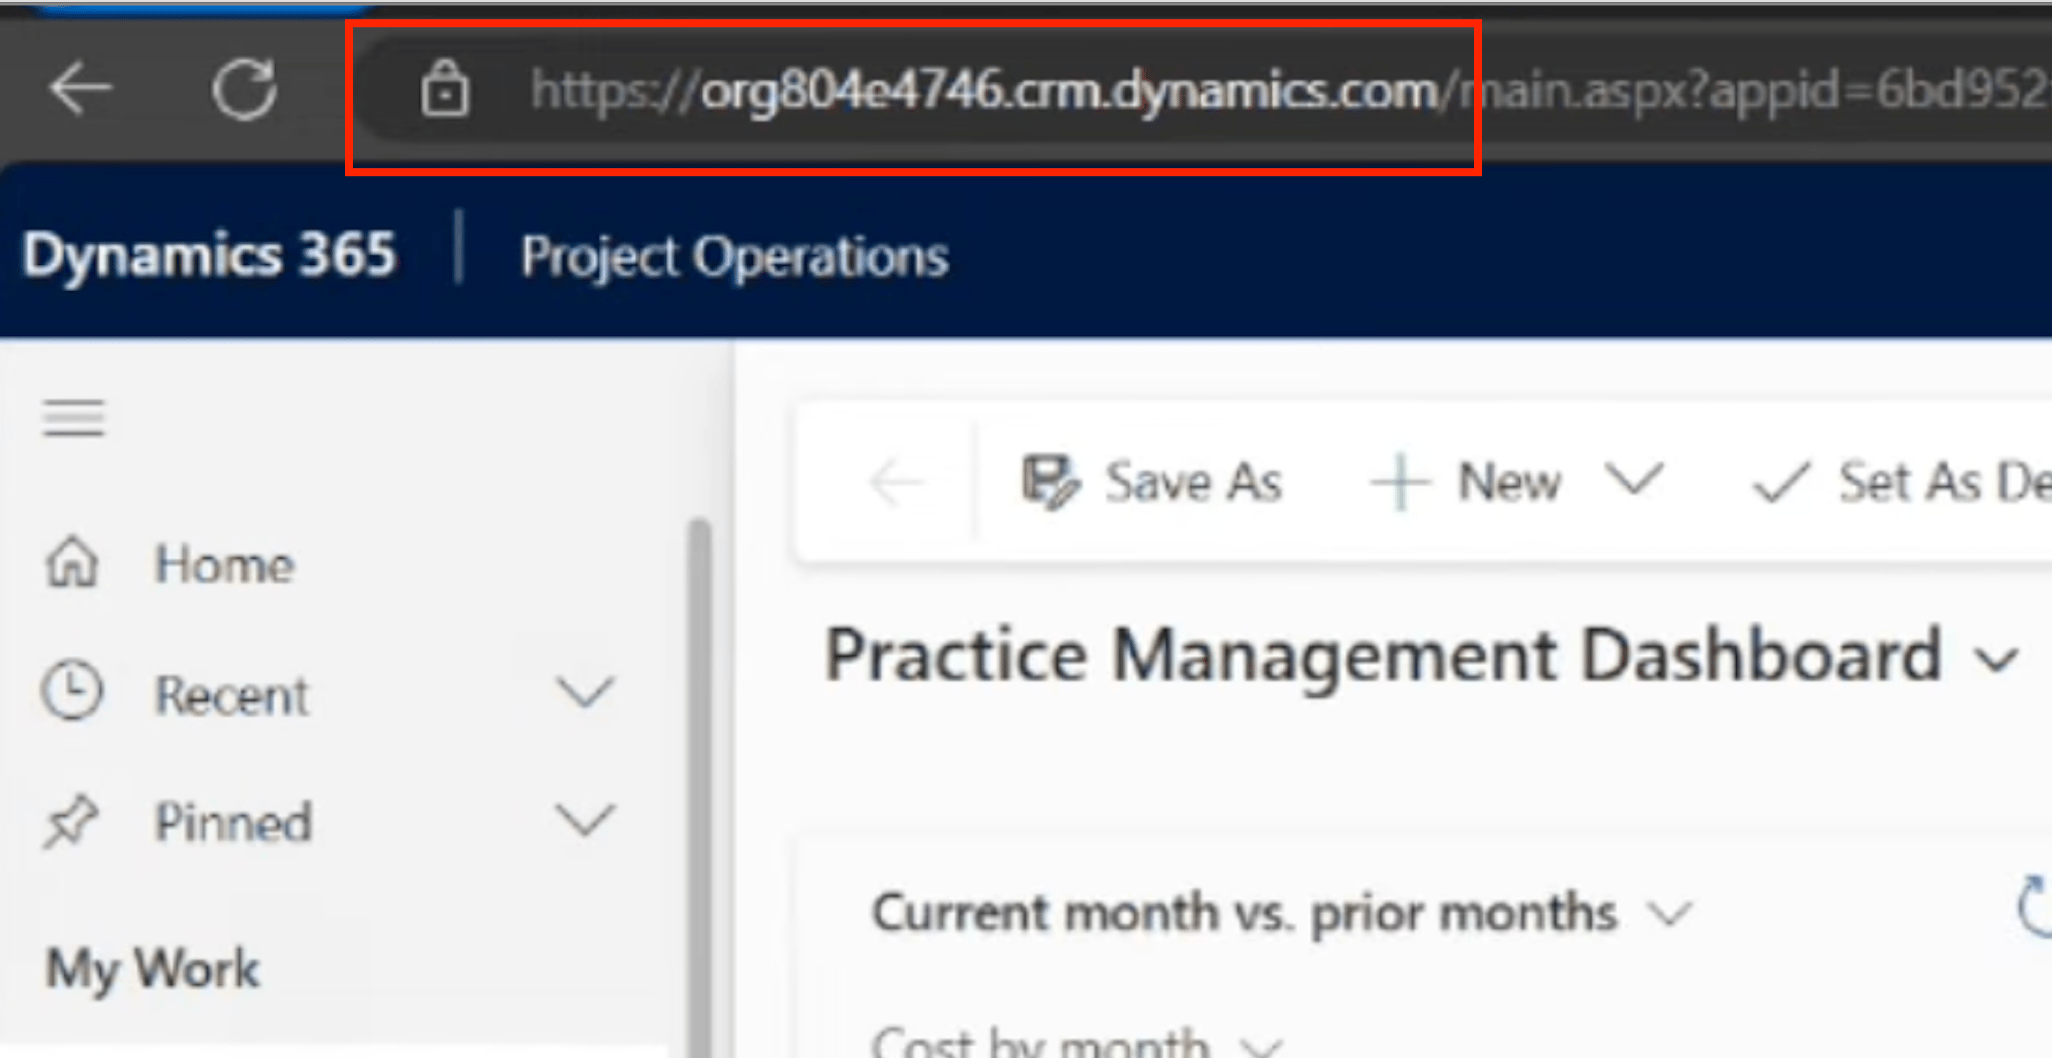Click the Save As button
This screenshot has height=1058, width=2052.
[x=1152, y=482]
